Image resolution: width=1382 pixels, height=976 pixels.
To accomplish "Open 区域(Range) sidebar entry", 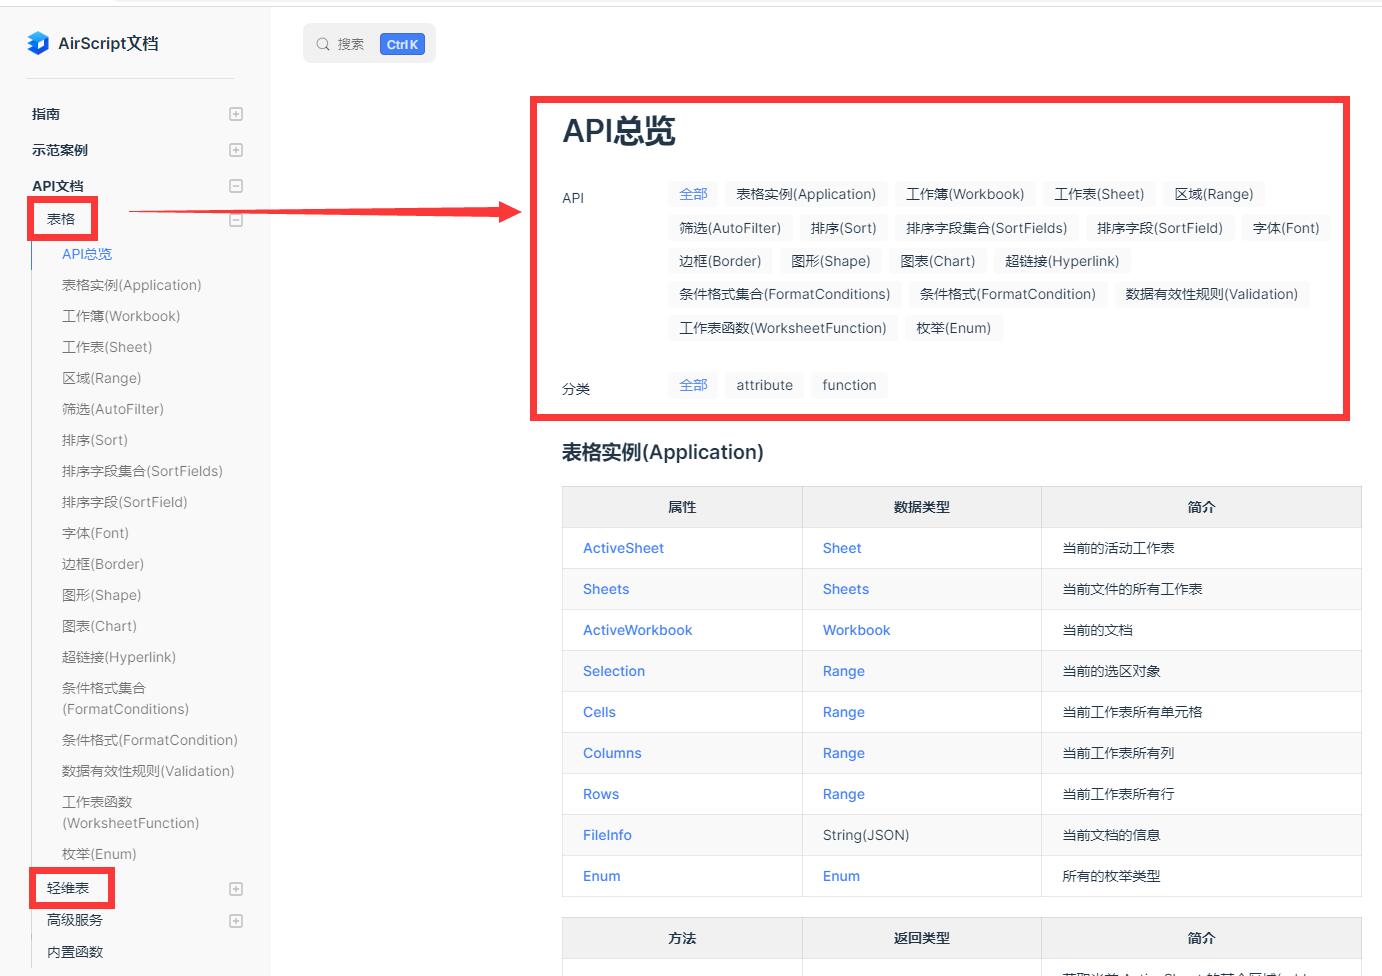I will pos(101,378).
